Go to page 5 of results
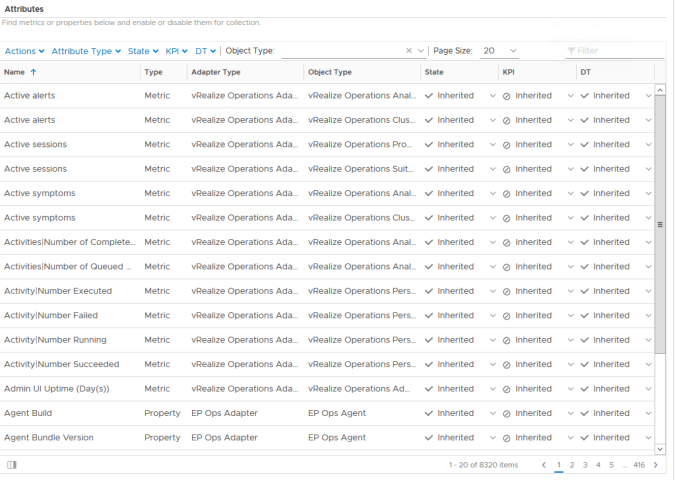This screenshot has width=675, height=480. 611,465
